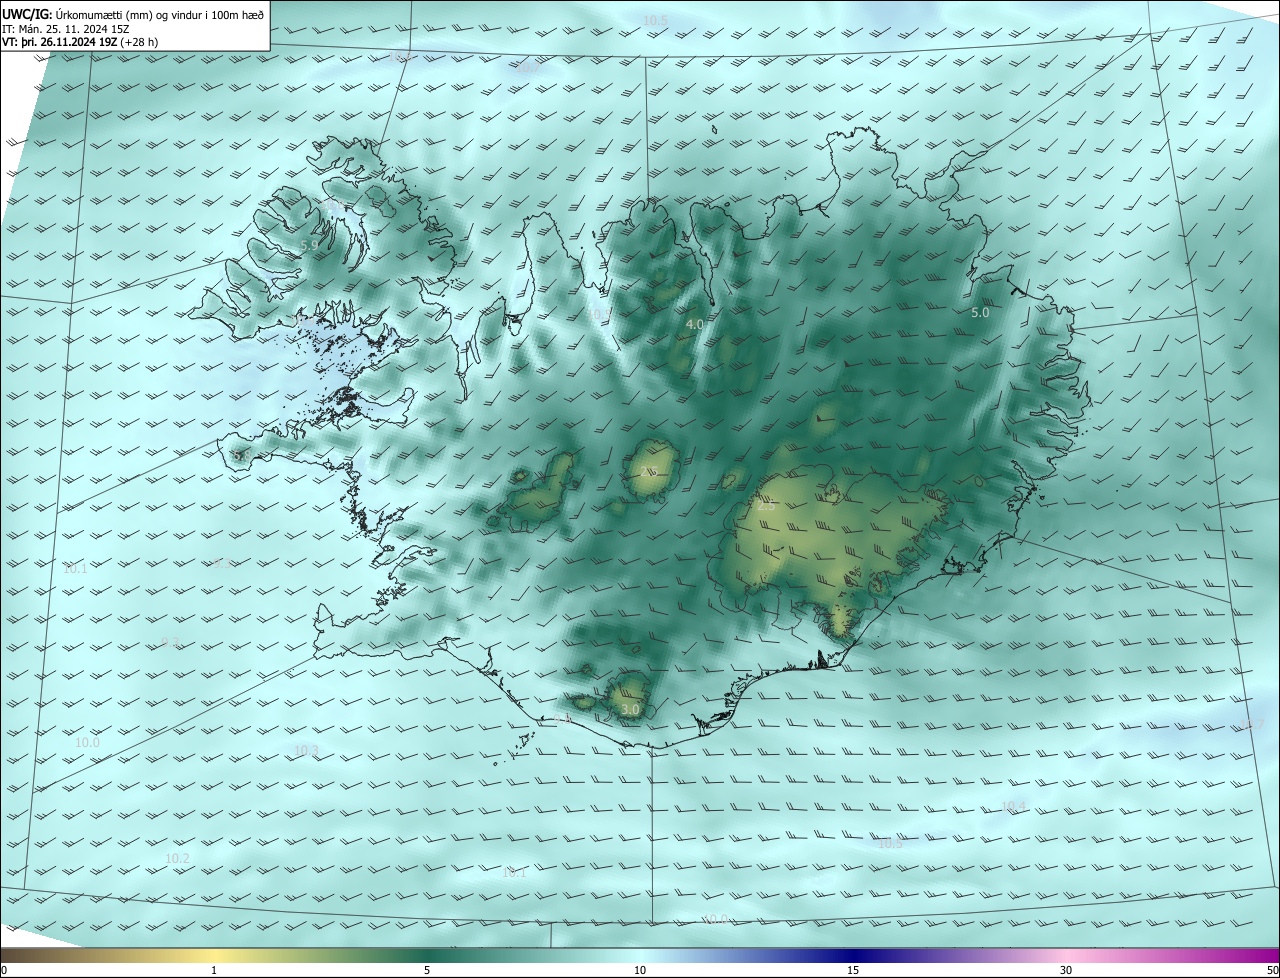The width and height of the screenshot is (1280, 978).
Task: Click the 10 tick on the color scale
Action: [x=640, y=970]
